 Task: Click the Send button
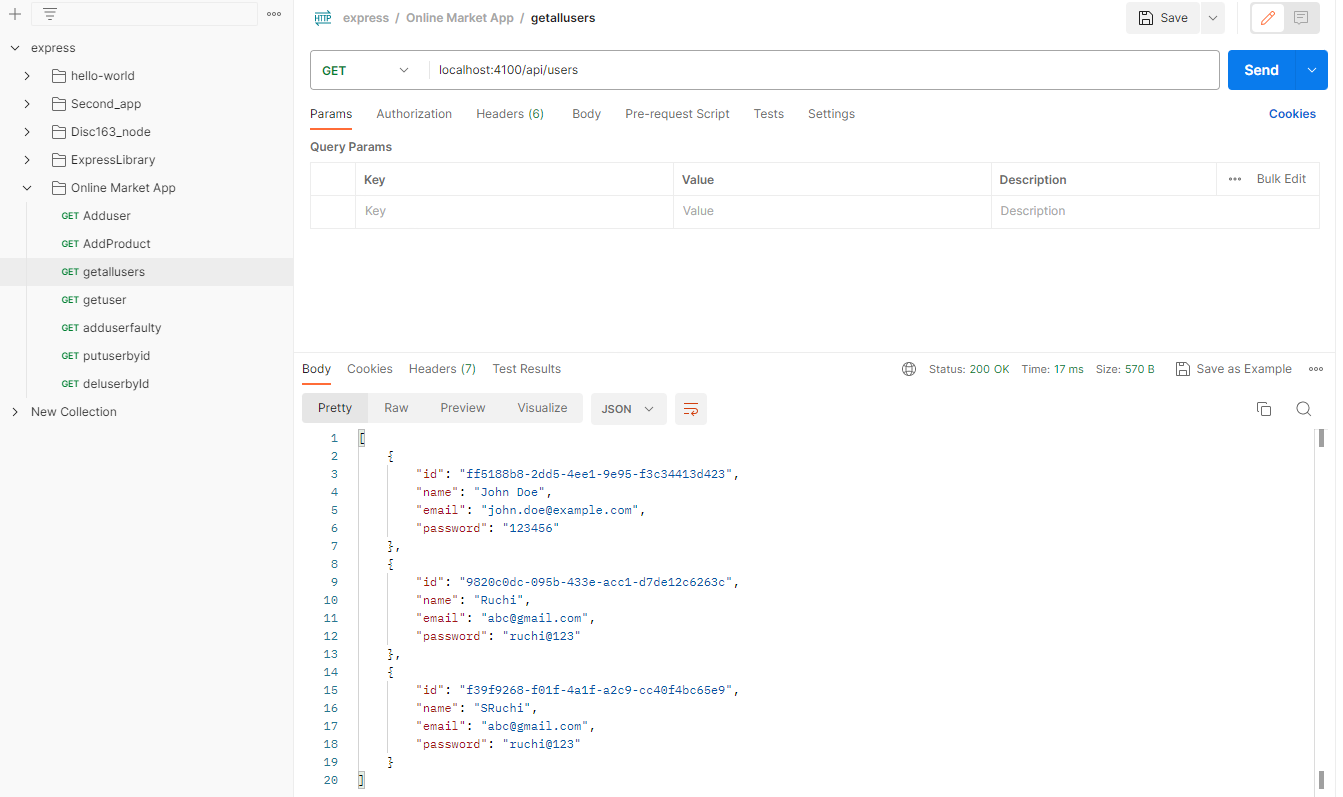(x=1261, y=69)
